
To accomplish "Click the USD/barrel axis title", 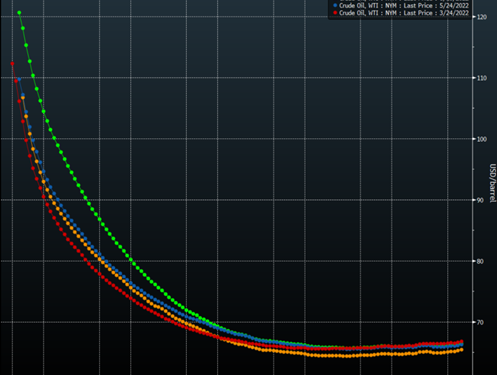I will tap(492, 183).
